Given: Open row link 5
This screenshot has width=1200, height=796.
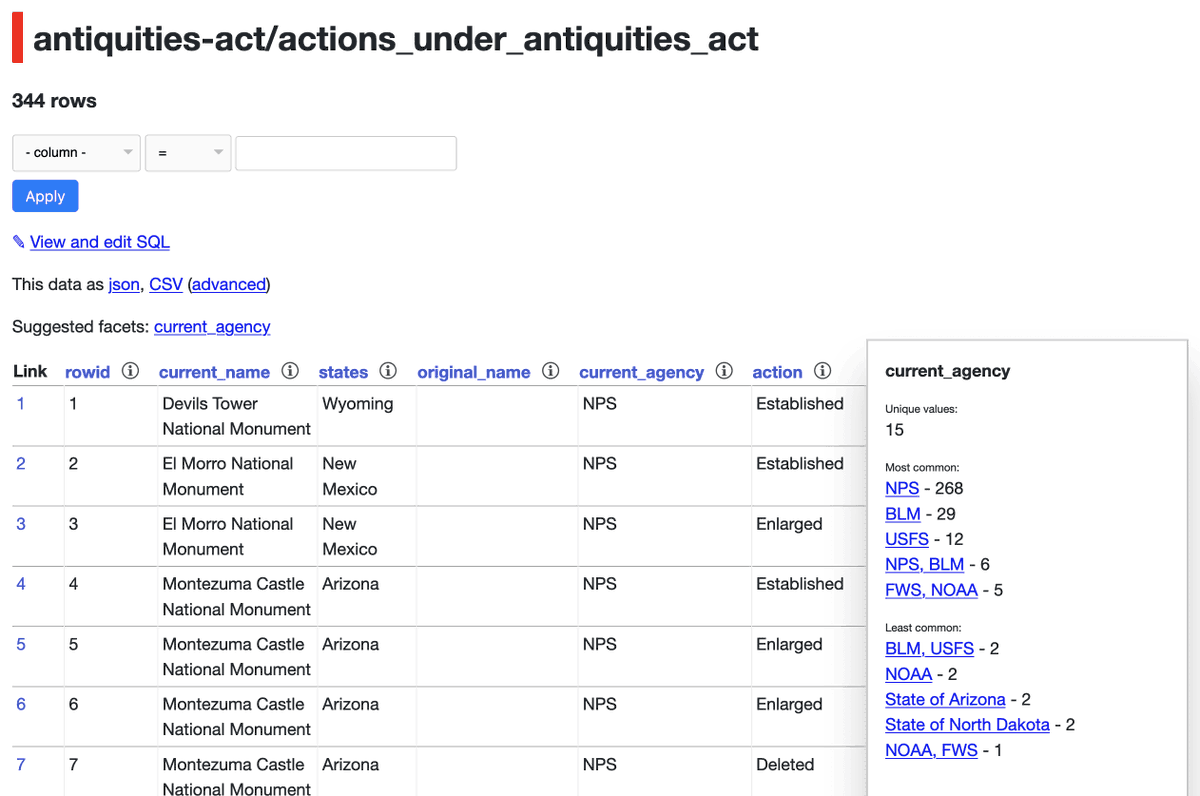Looking at the screenshot, I should (x=21, y=644).
